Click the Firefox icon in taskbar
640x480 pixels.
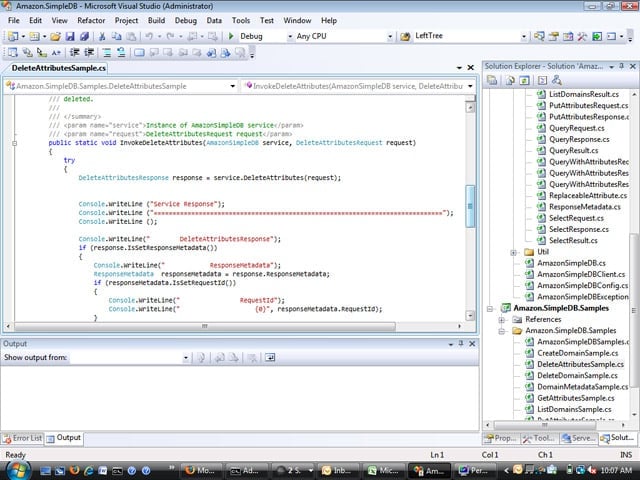pyautogui.click(x=74, y=470)
